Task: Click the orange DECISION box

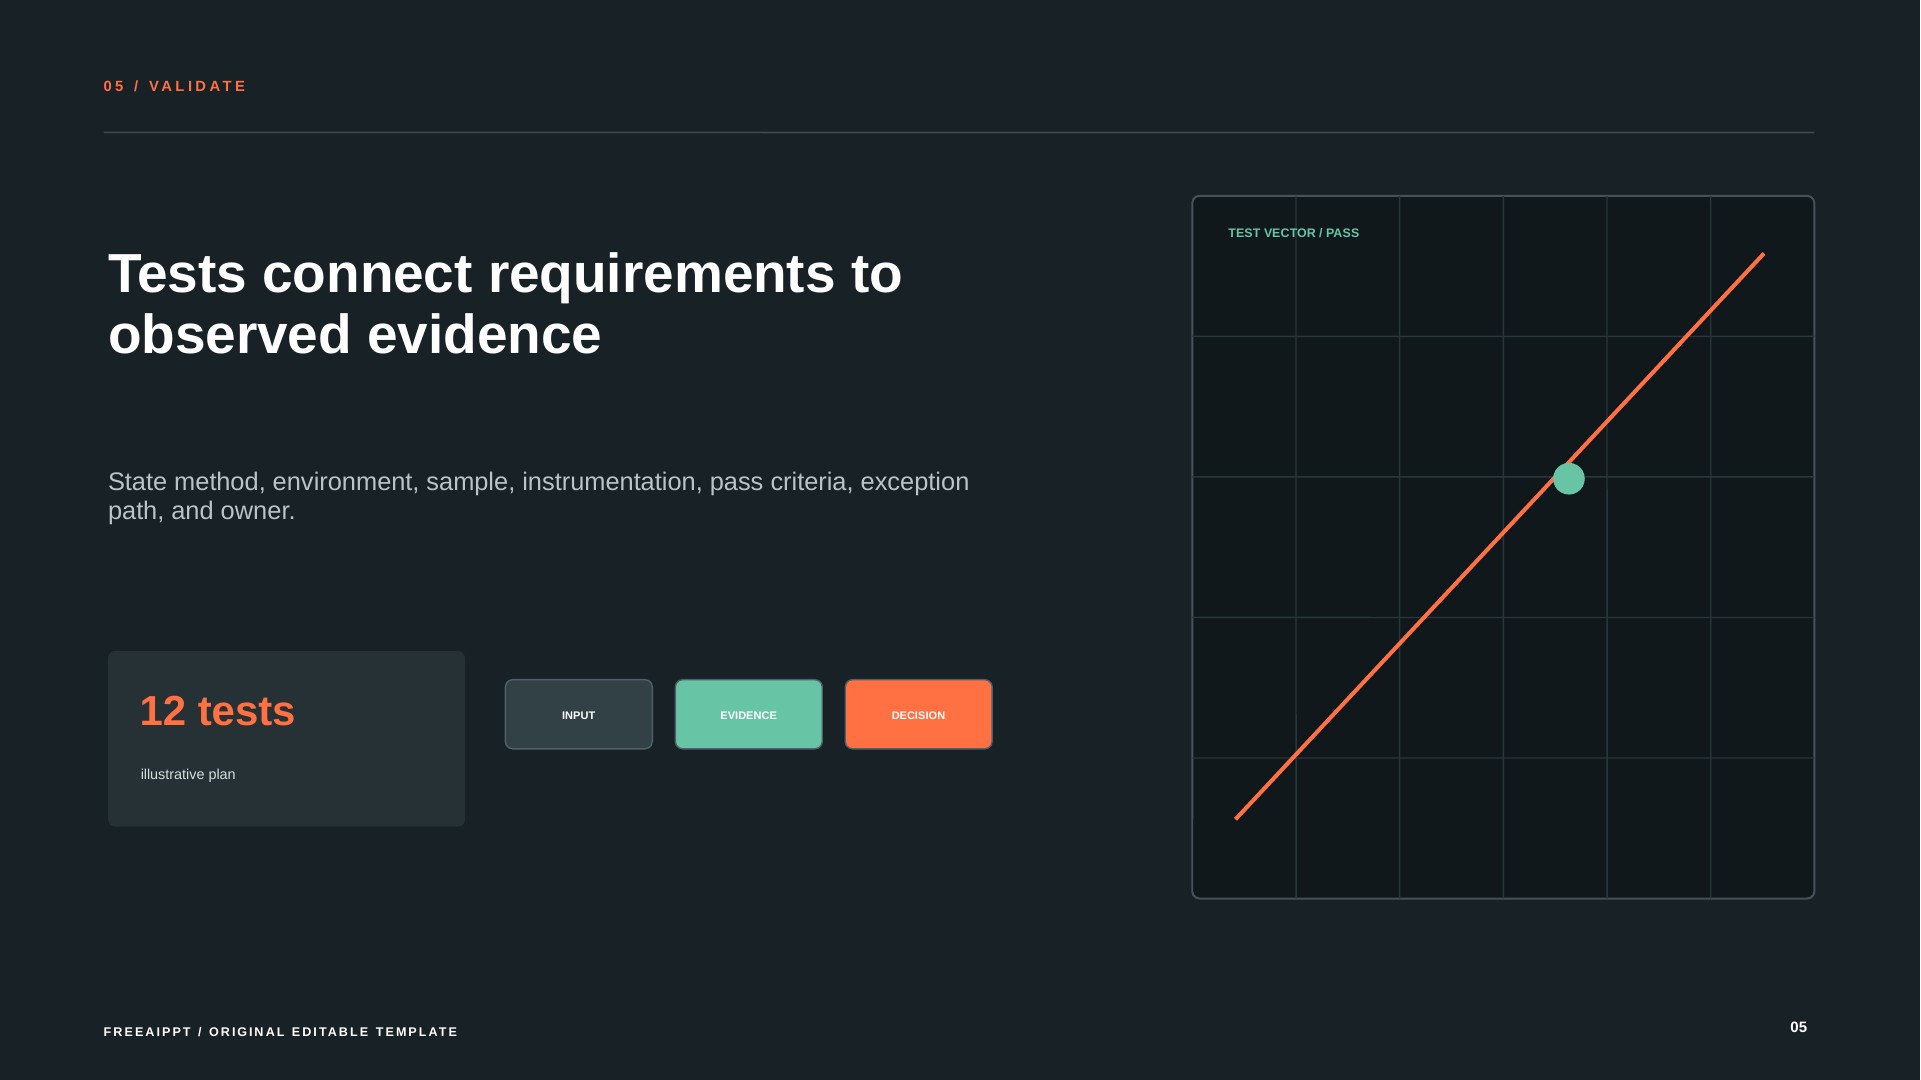Action: pos(918,714)
